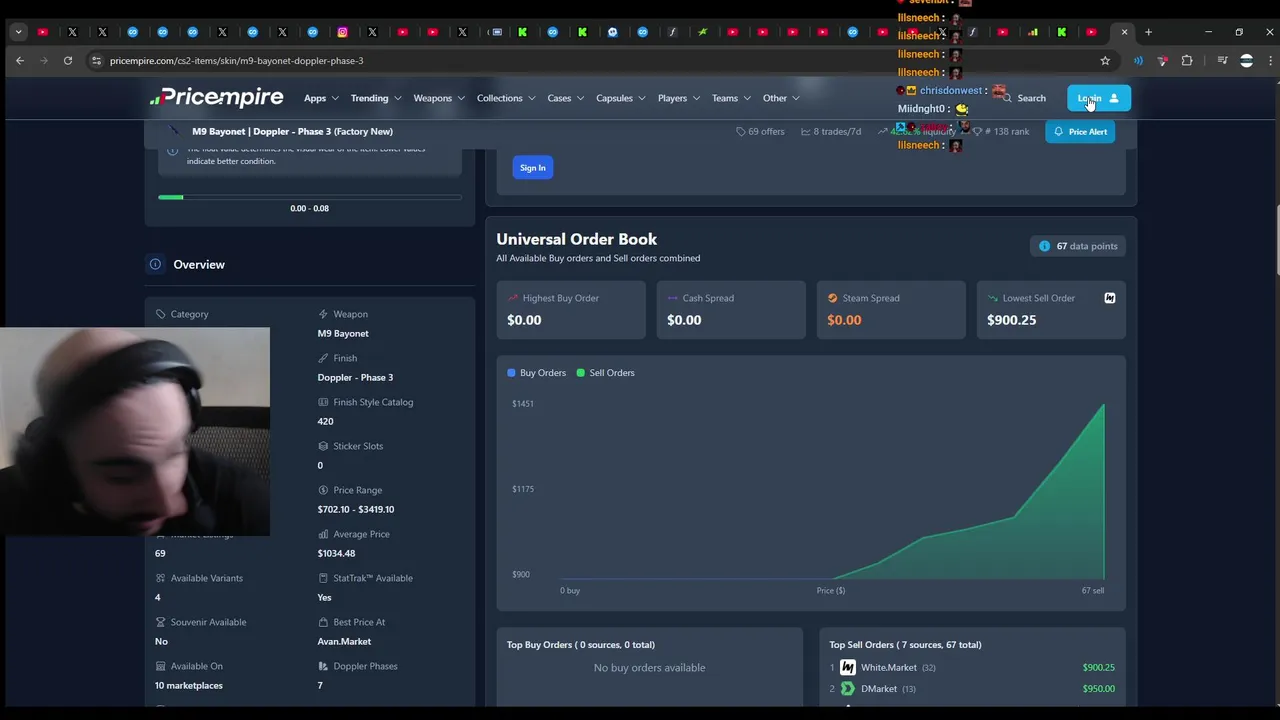
Task: Click the Finish brush icon
Action: pos(323,358)
